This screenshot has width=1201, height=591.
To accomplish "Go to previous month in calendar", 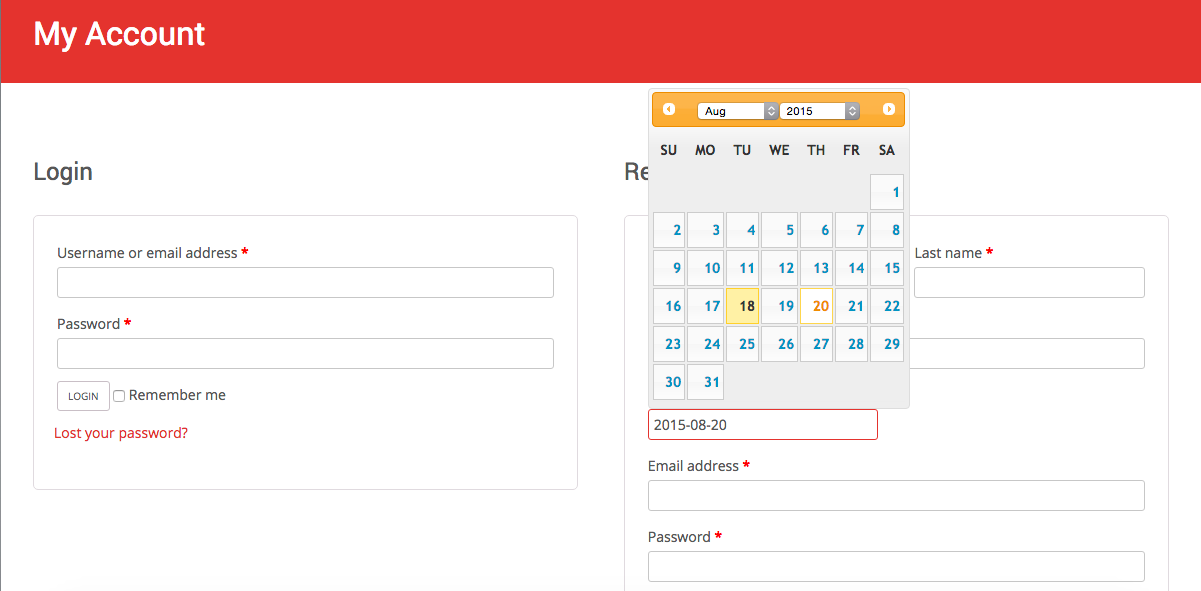I will (x=669, y=109).
